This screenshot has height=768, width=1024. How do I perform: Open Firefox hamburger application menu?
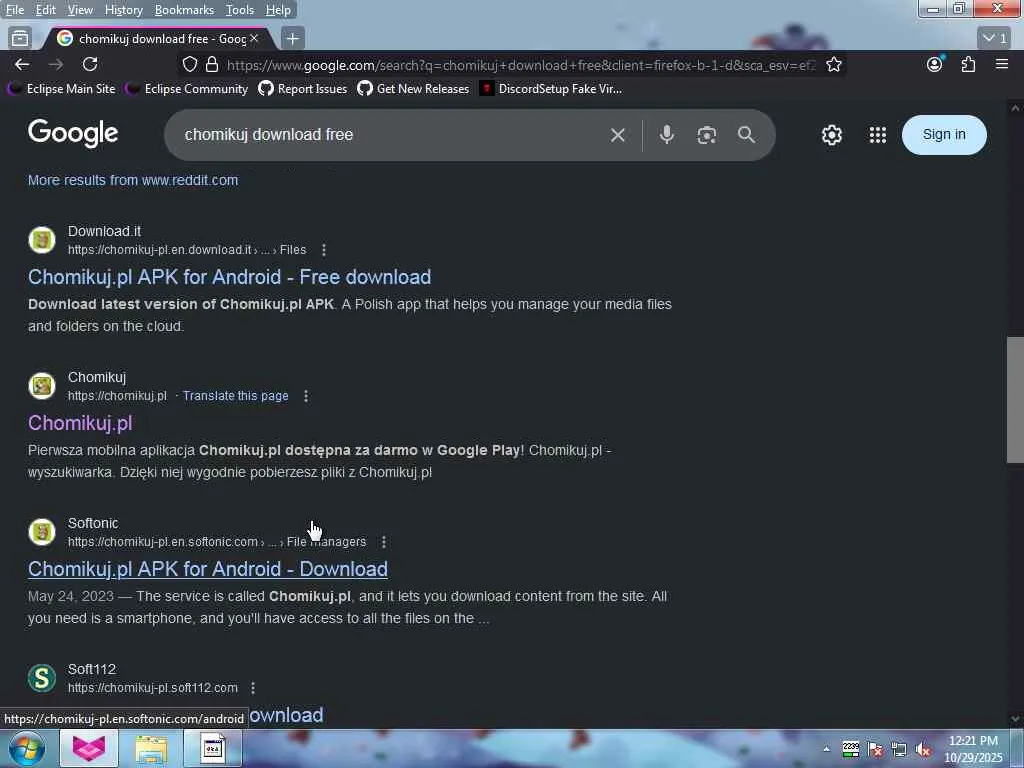(x=1002, y=64)
